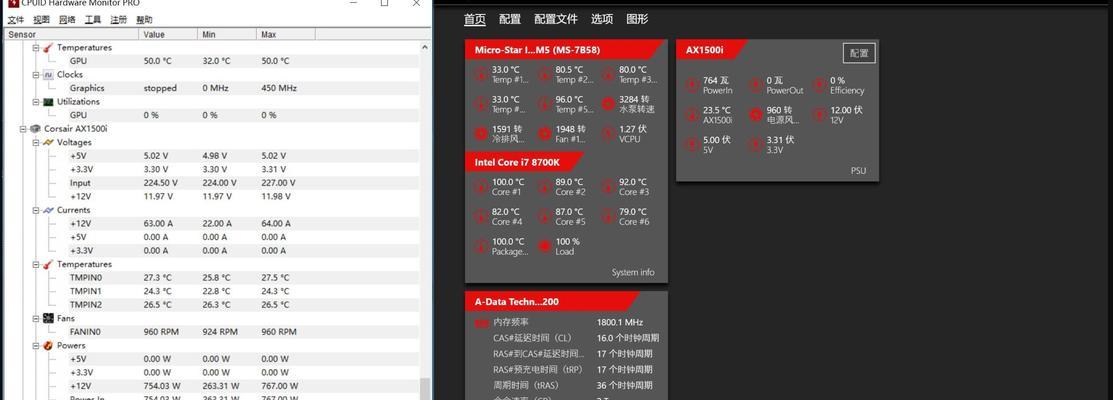The width and height of the screenshot is (1113, 400).
Task: Click the Micro-Star MS-7B58 card header
Action: [x=564, y=50]
